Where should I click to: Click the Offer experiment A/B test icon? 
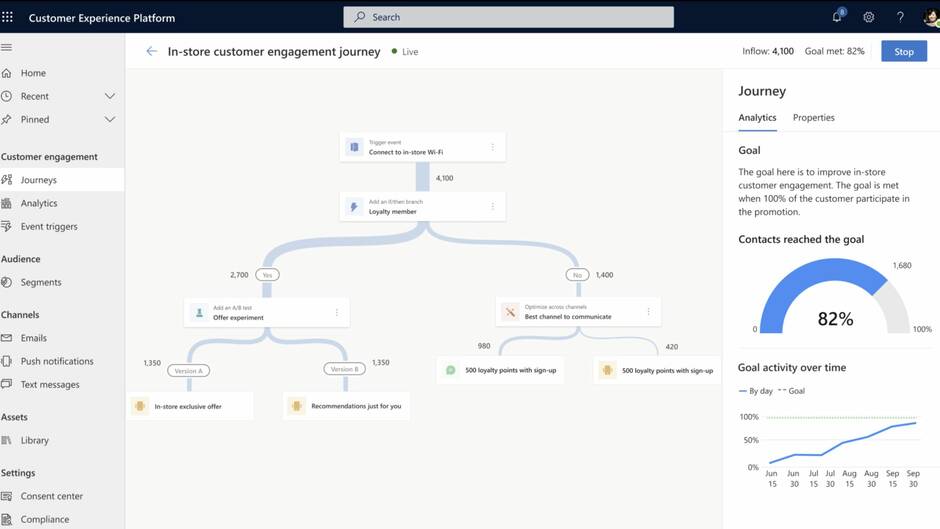click(x=198, y=312)
